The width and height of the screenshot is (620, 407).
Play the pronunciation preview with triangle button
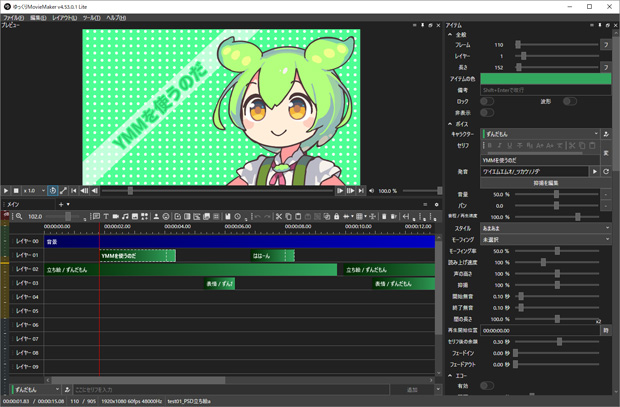click(594, 171)
